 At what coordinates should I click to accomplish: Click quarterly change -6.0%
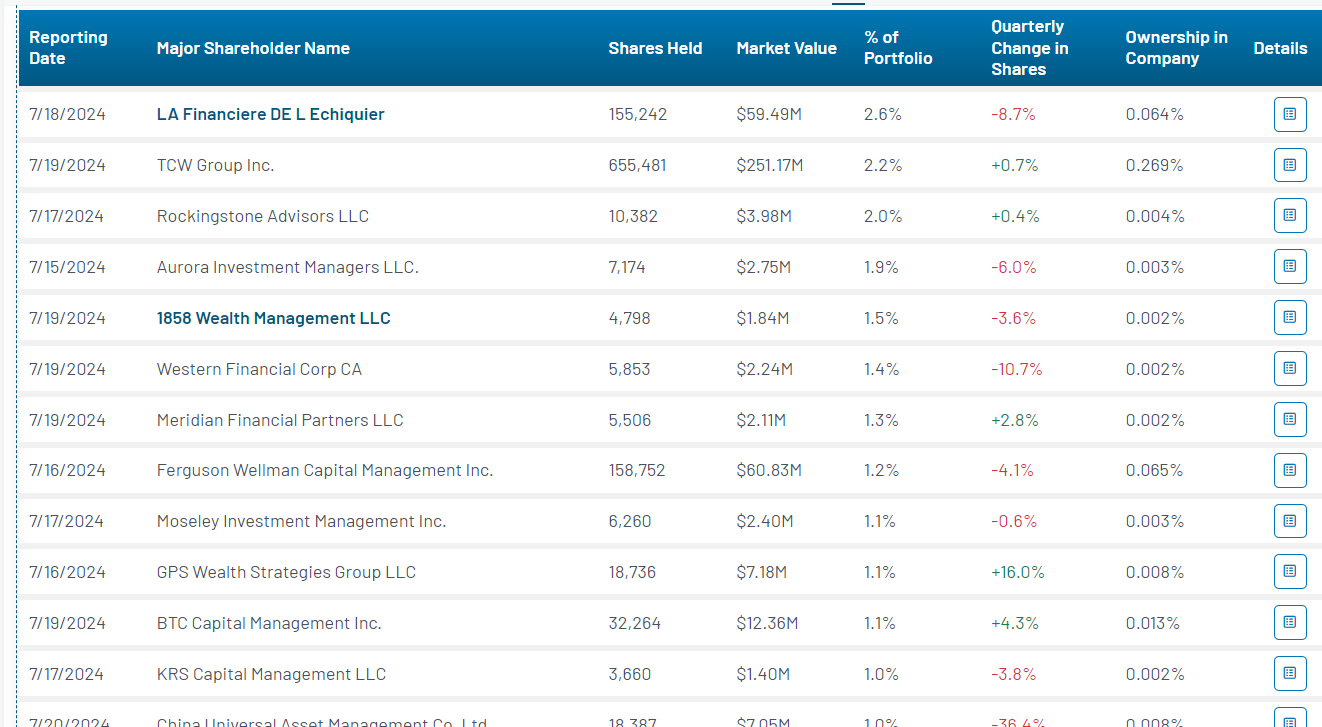[1013, 267]
